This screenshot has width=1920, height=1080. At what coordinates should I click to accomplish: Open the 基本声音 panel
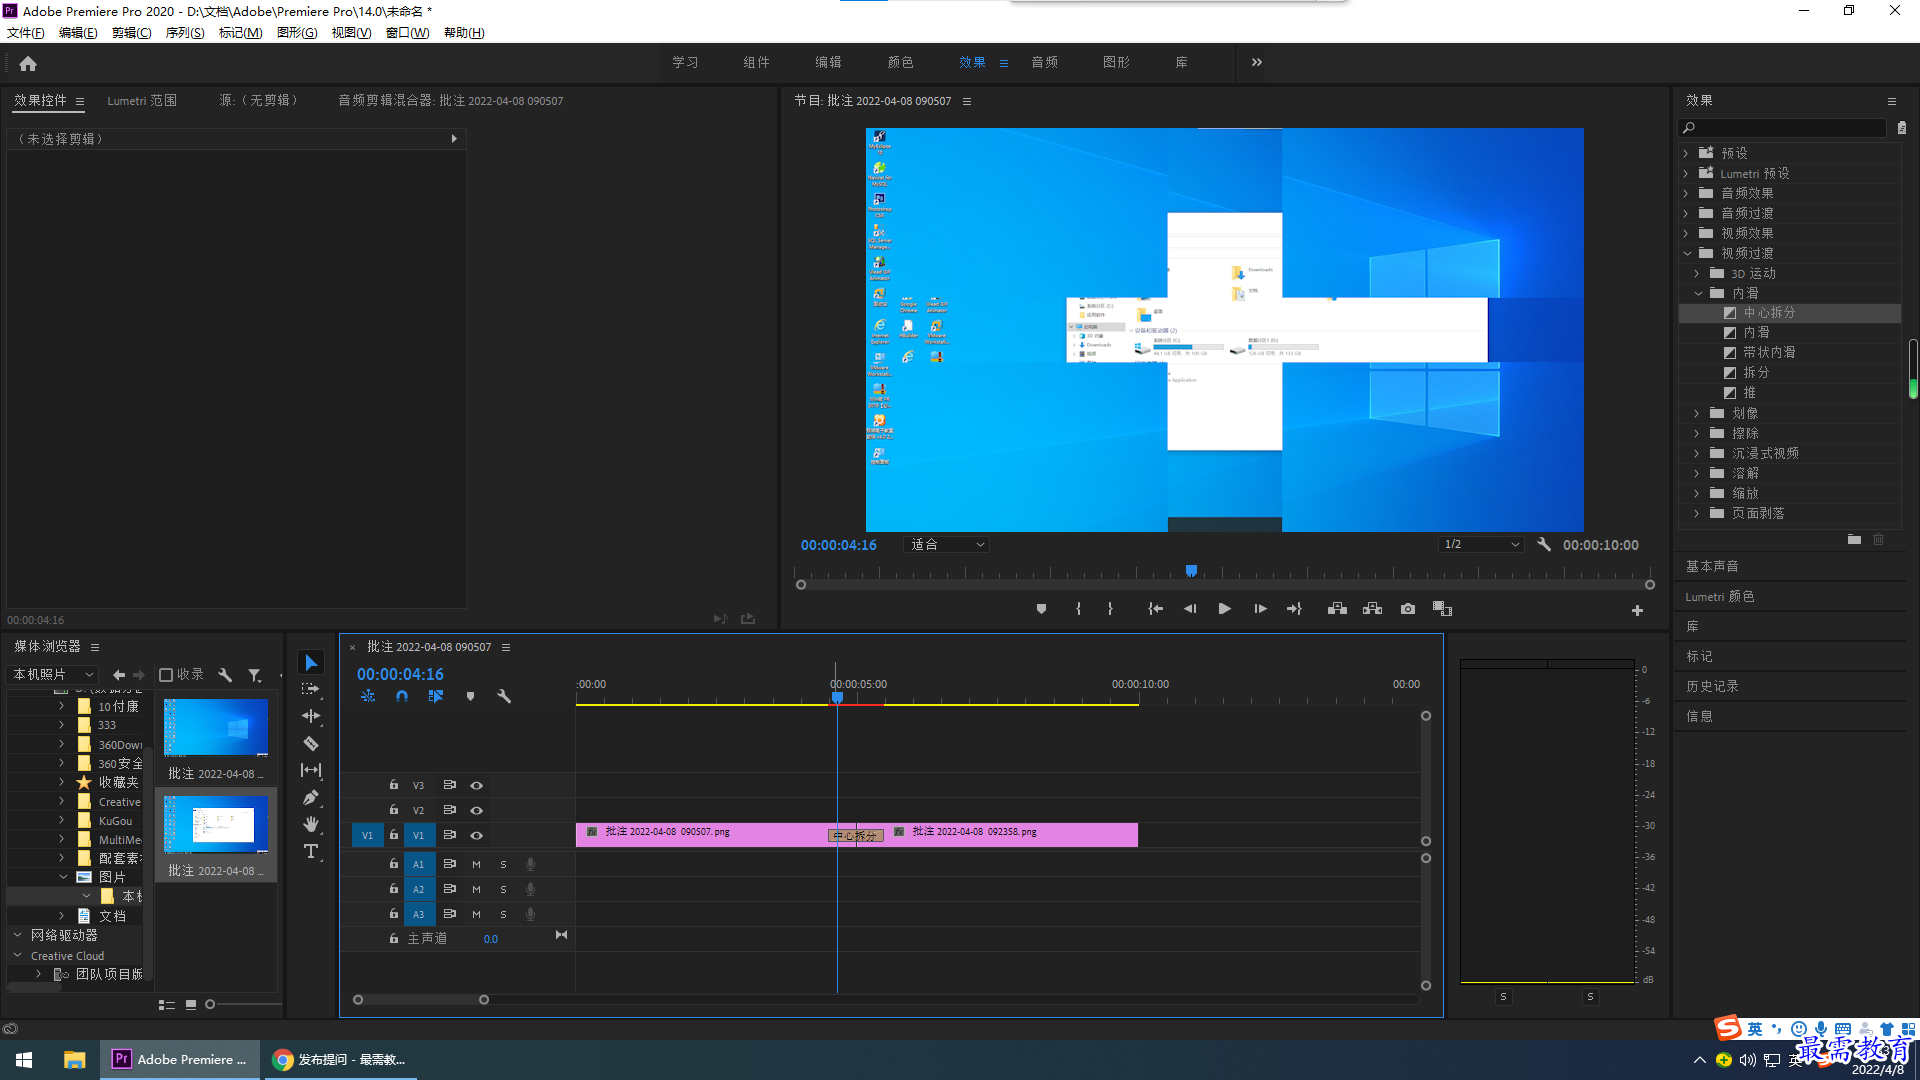click(1712, 566)
